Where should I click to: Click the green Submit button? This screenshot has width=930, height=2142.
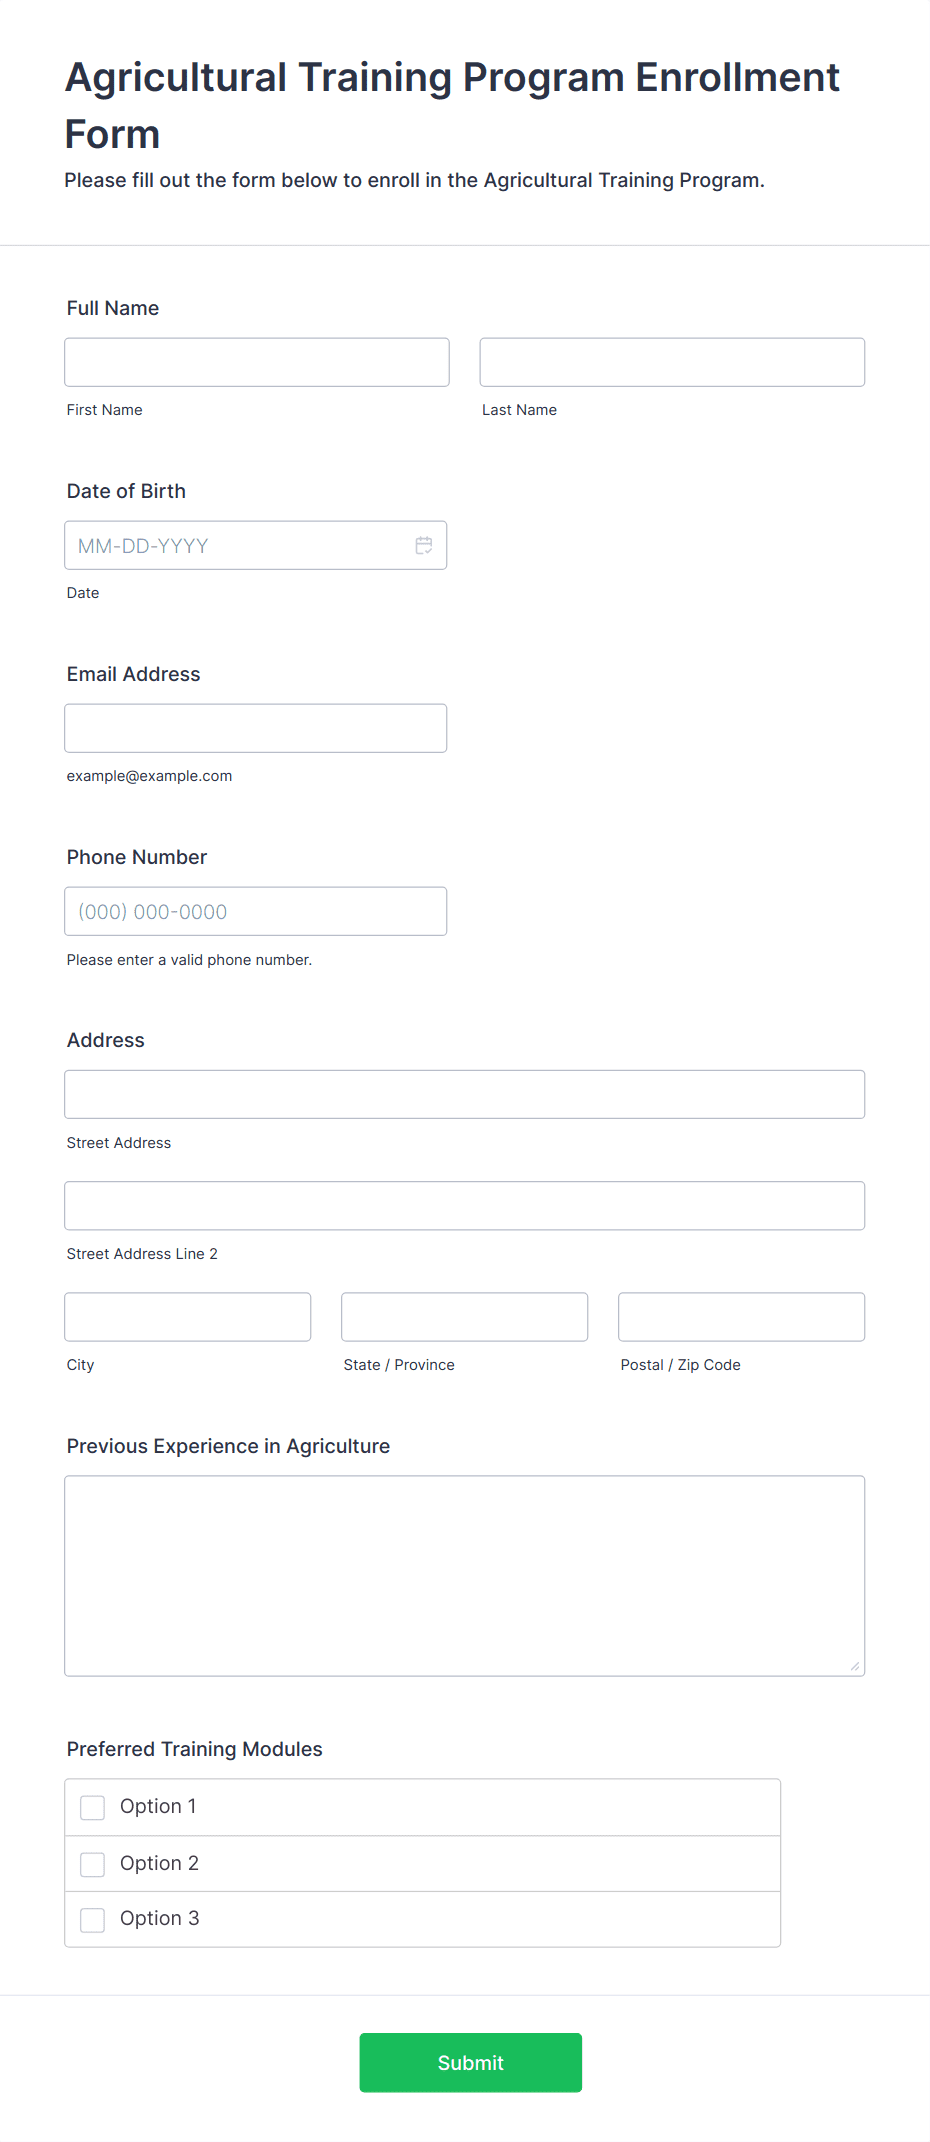471,2062
